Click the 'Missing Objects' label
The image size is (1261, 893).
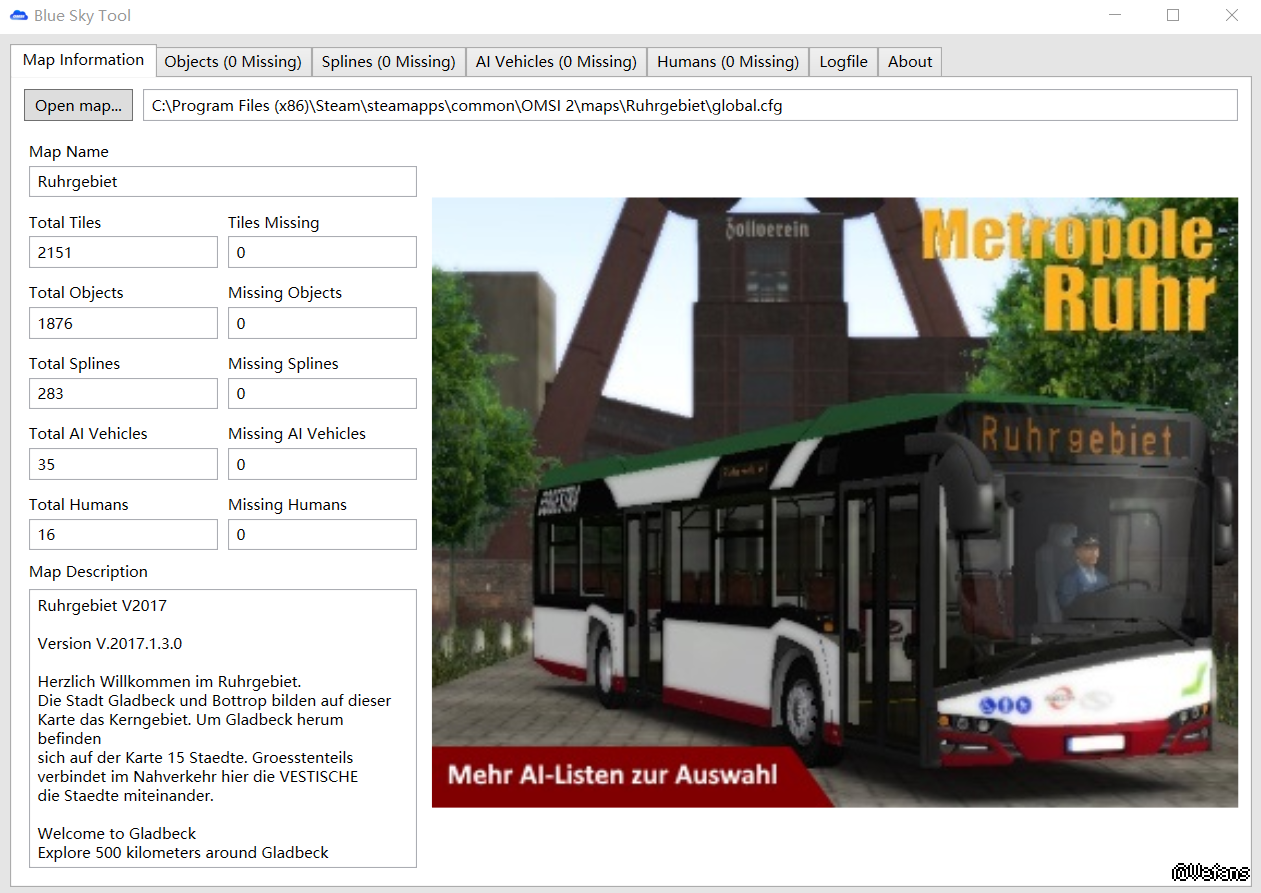[285, 293]
